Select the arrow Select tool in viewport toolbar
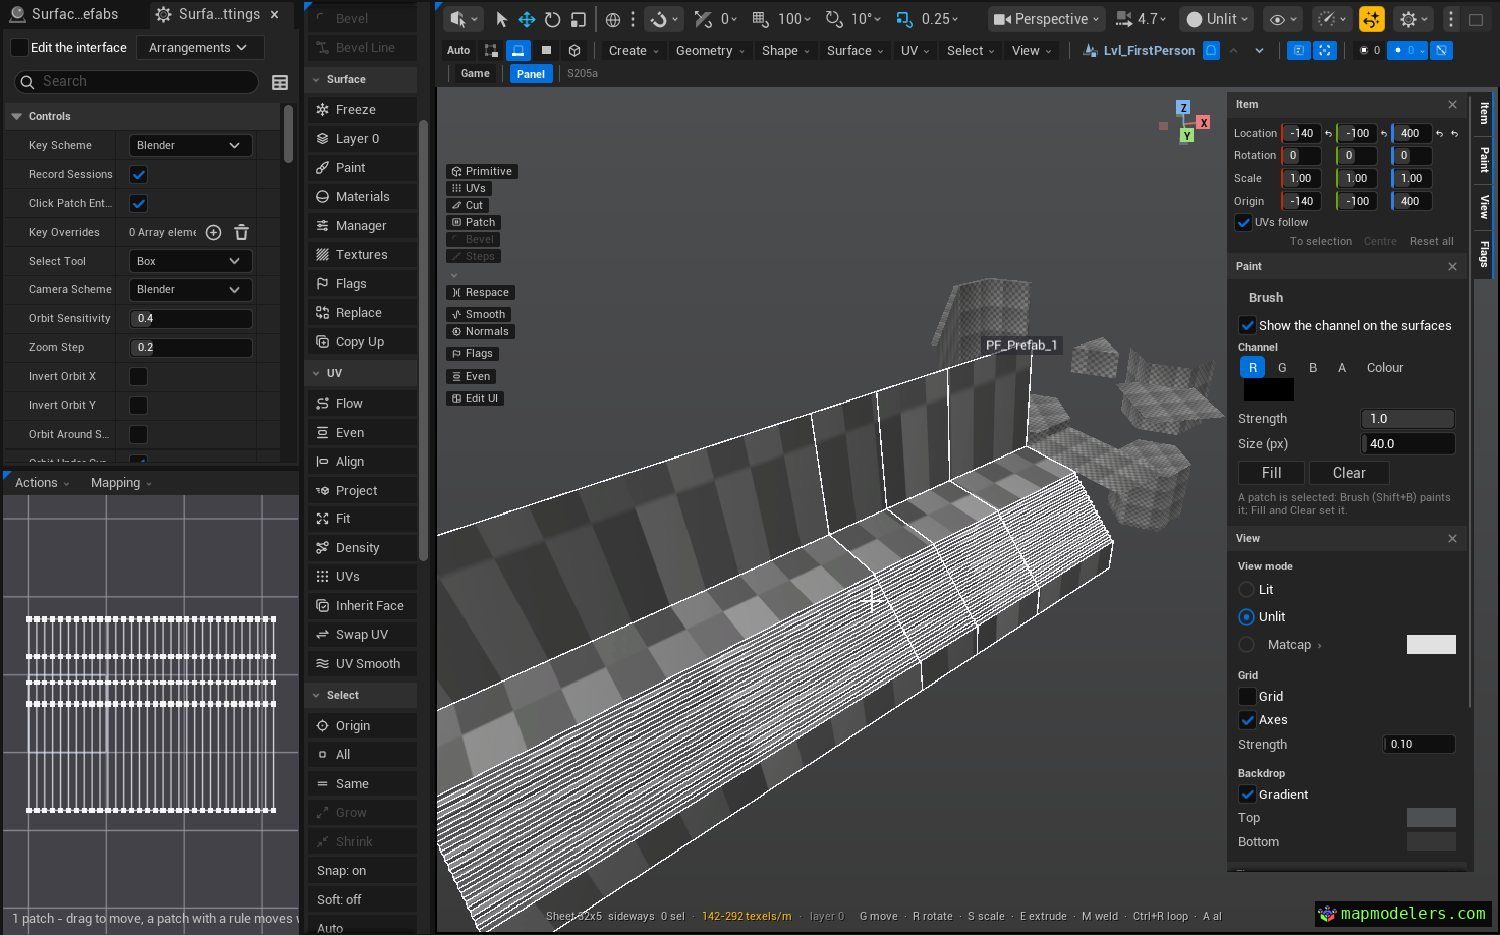Viewport: 1500px width, 935px height. pyautogui.click(x=501, y=19)
